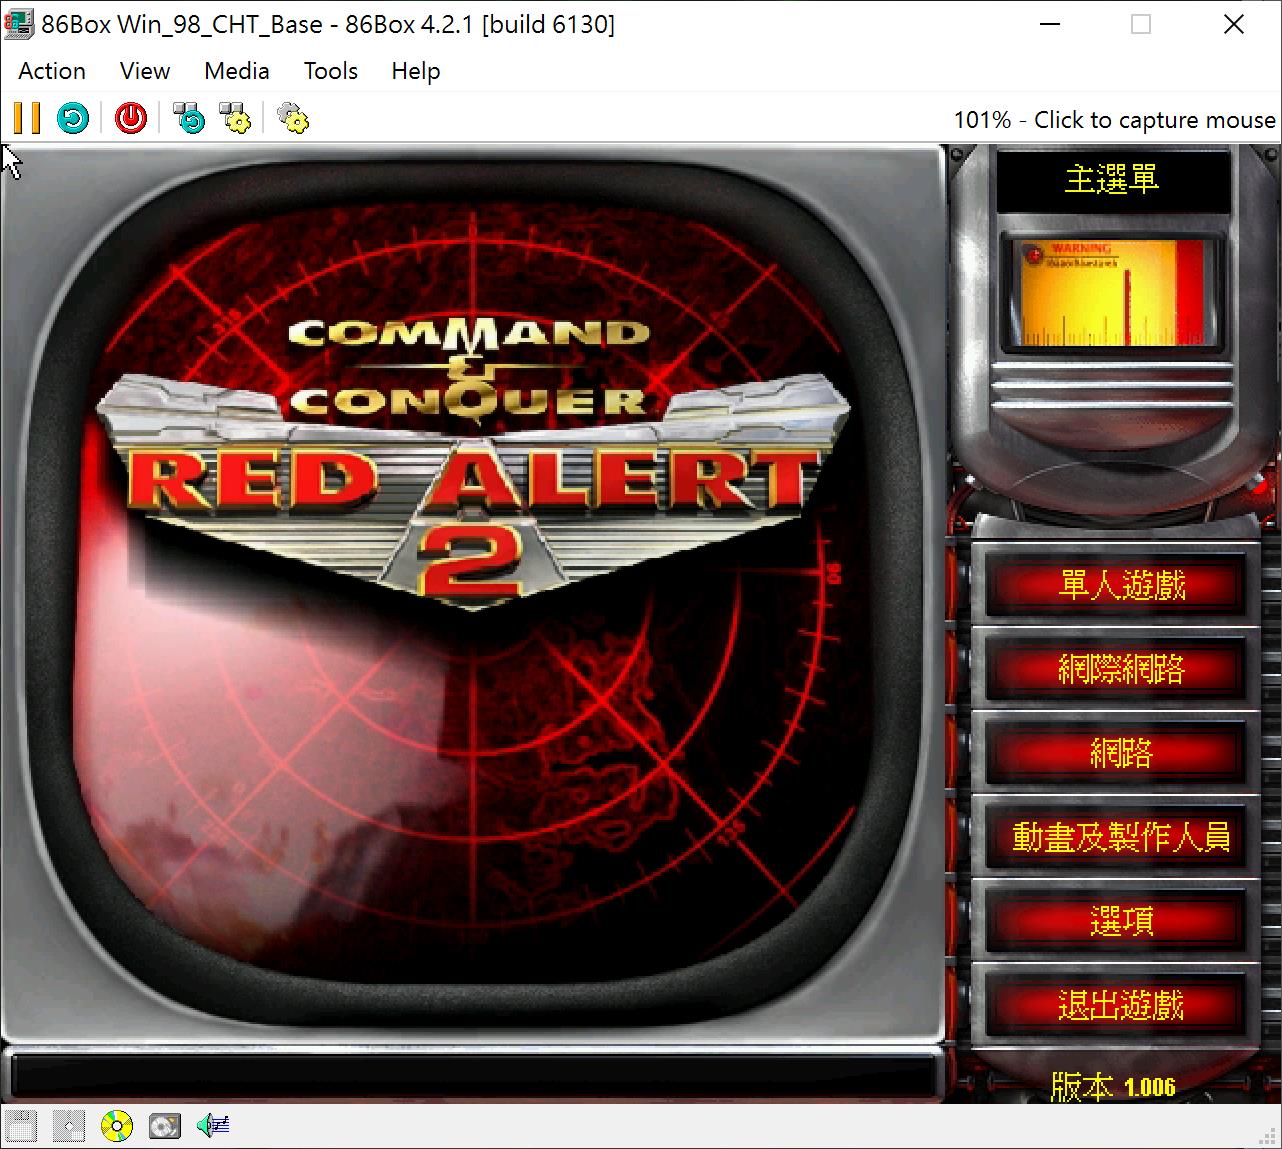
Task: Open the Tools menu
Action: (x=331, y=71)
